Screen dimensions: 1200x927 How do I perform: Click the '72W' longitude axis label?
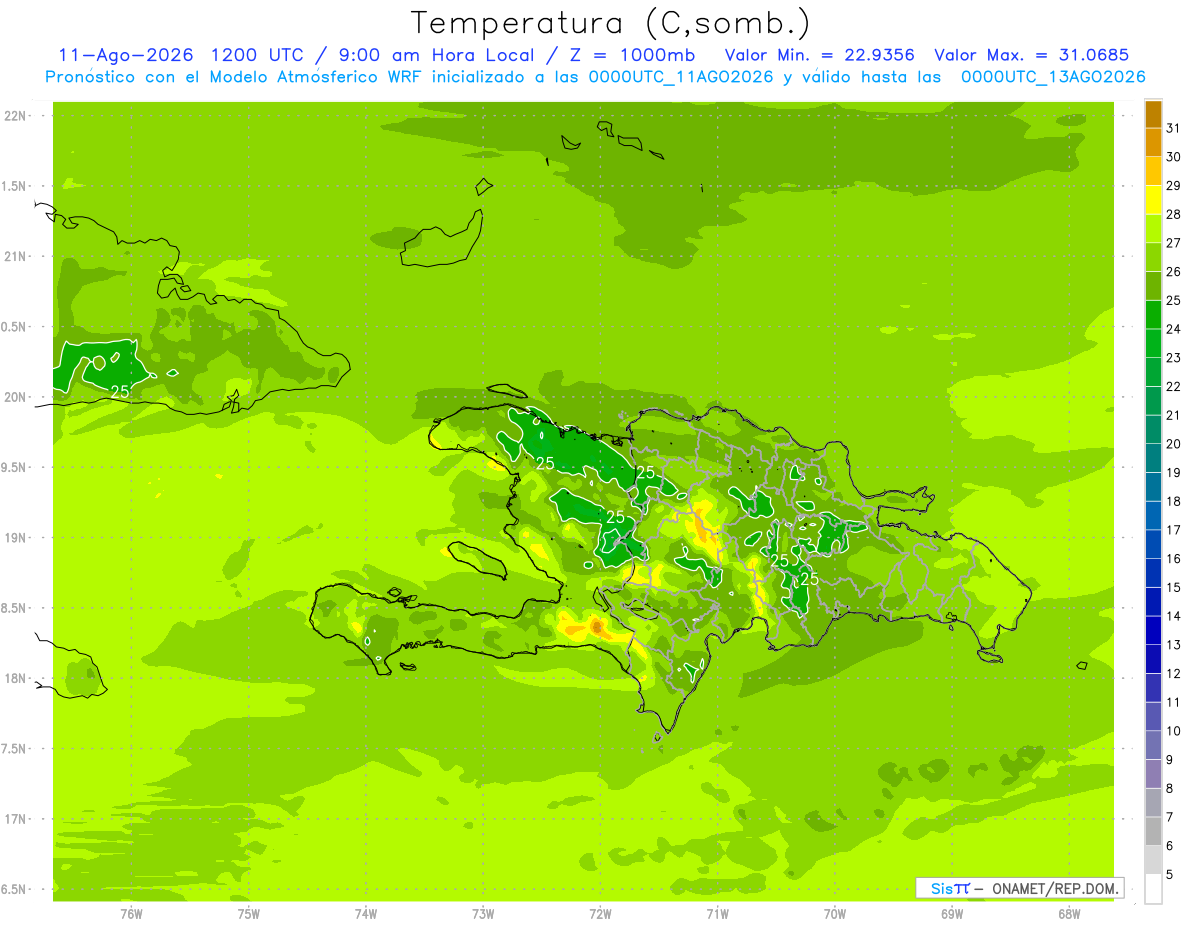click(x=600, y=913)
